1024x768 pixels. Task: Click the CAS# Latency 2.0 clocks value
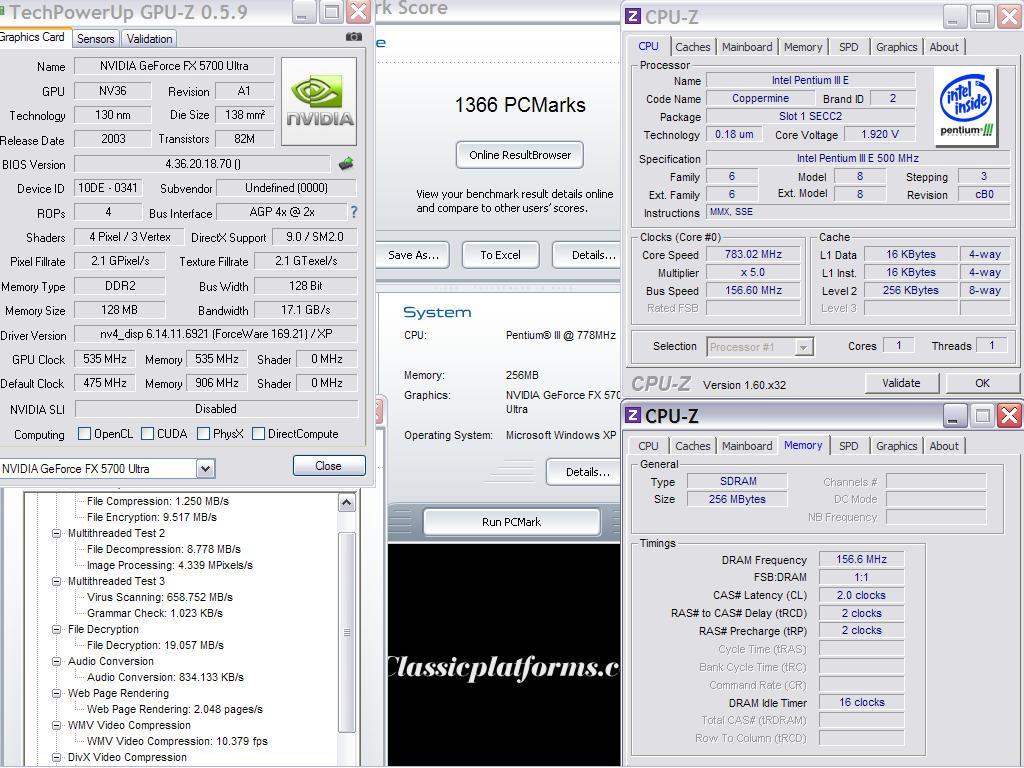pos(861,596)
